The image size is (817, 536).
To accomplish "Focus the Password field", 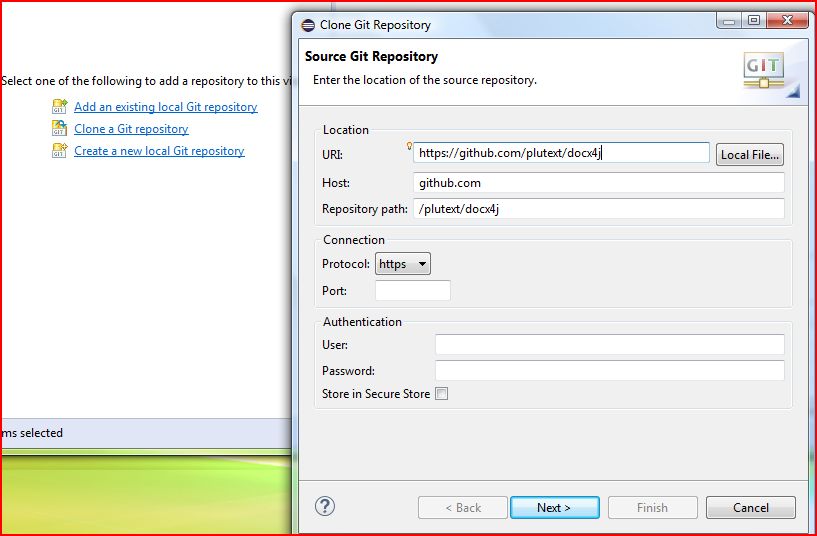I will [610, 370].
